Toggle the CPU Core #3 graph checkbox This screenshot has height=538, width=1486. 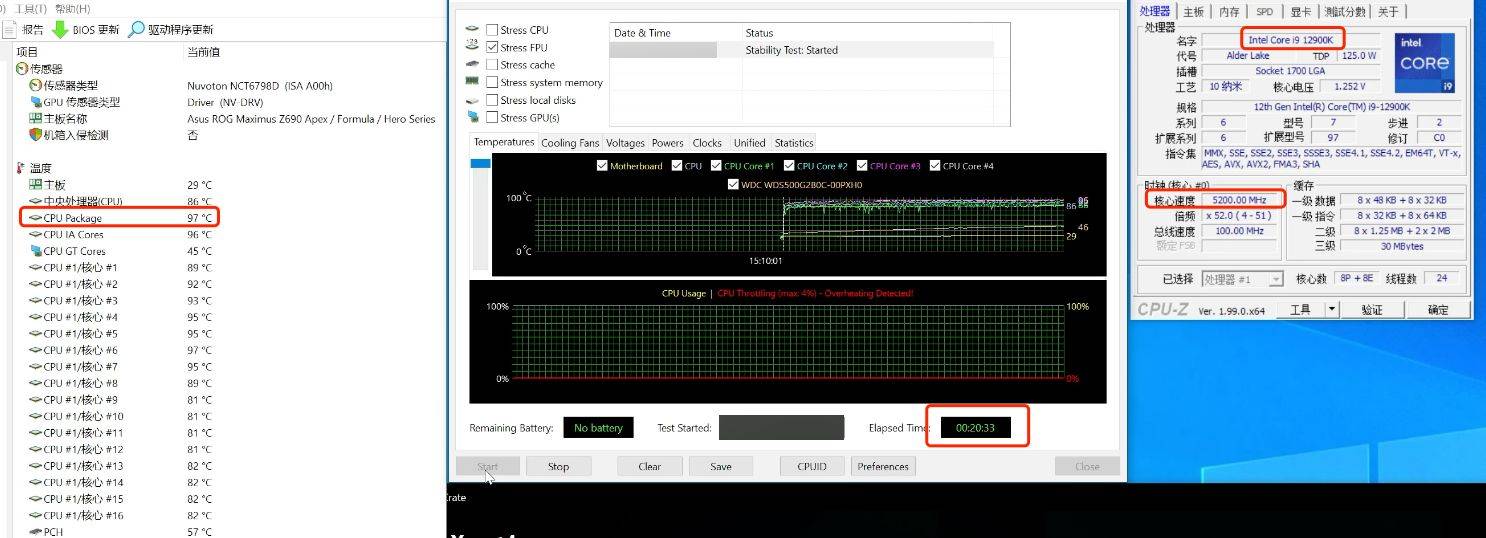pos(861,166)
